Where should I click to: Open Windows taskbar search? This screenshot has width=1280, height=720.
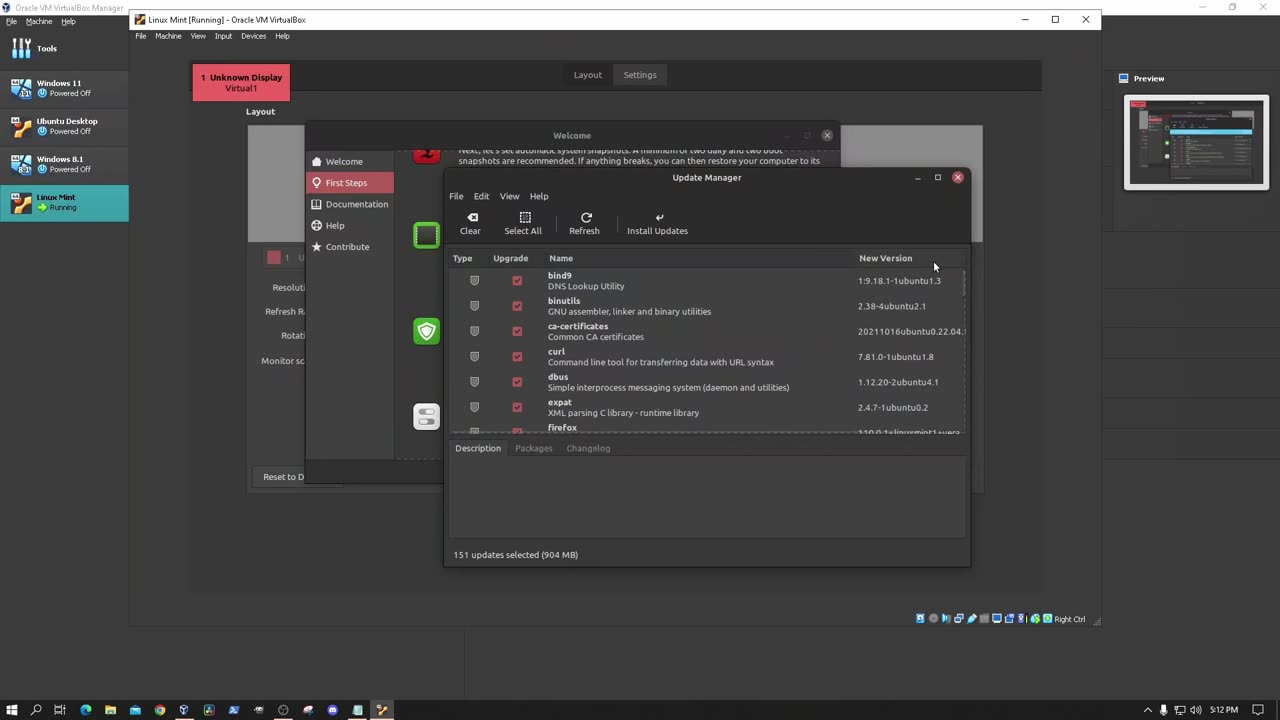(x=36, y=710)
